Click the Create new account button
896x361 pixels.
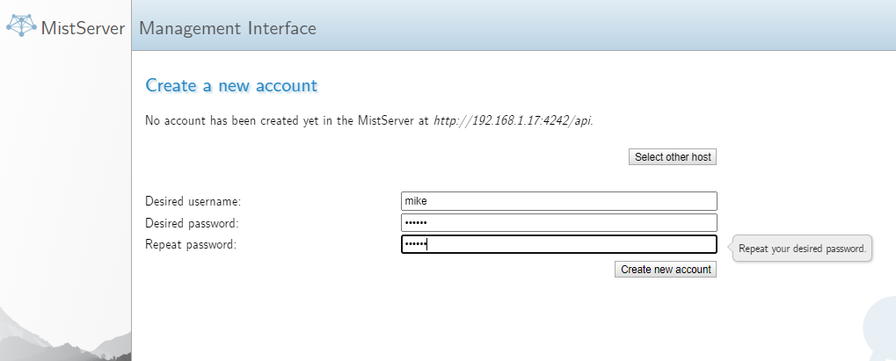click(x=666, y=269)
